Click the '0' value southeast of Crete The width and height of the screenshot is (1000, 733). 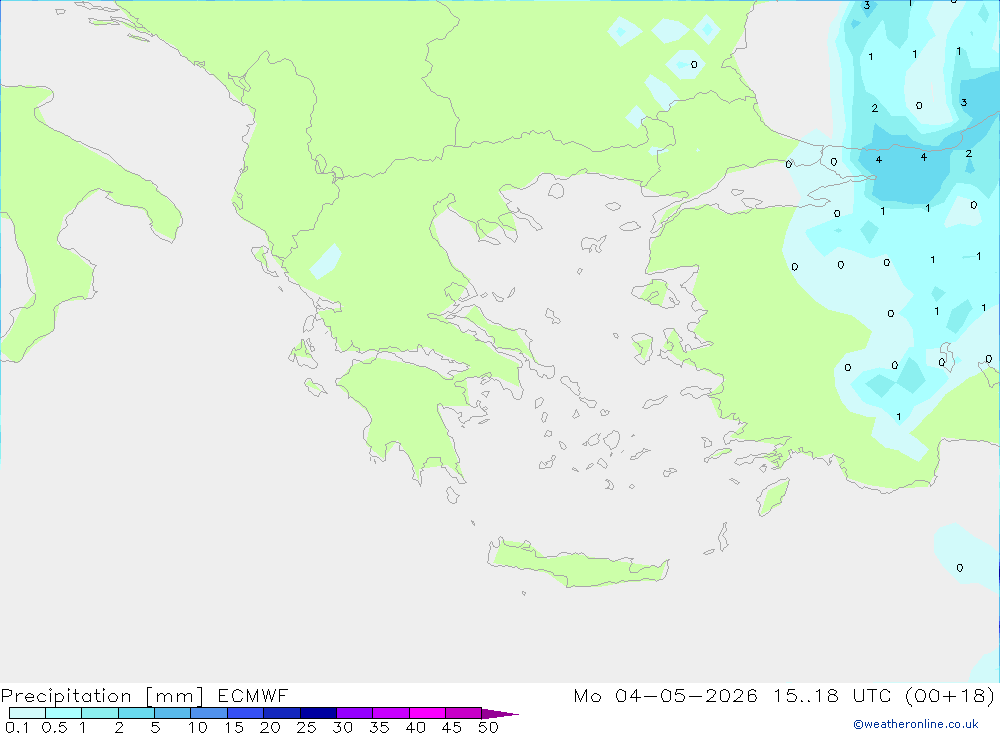960,568
